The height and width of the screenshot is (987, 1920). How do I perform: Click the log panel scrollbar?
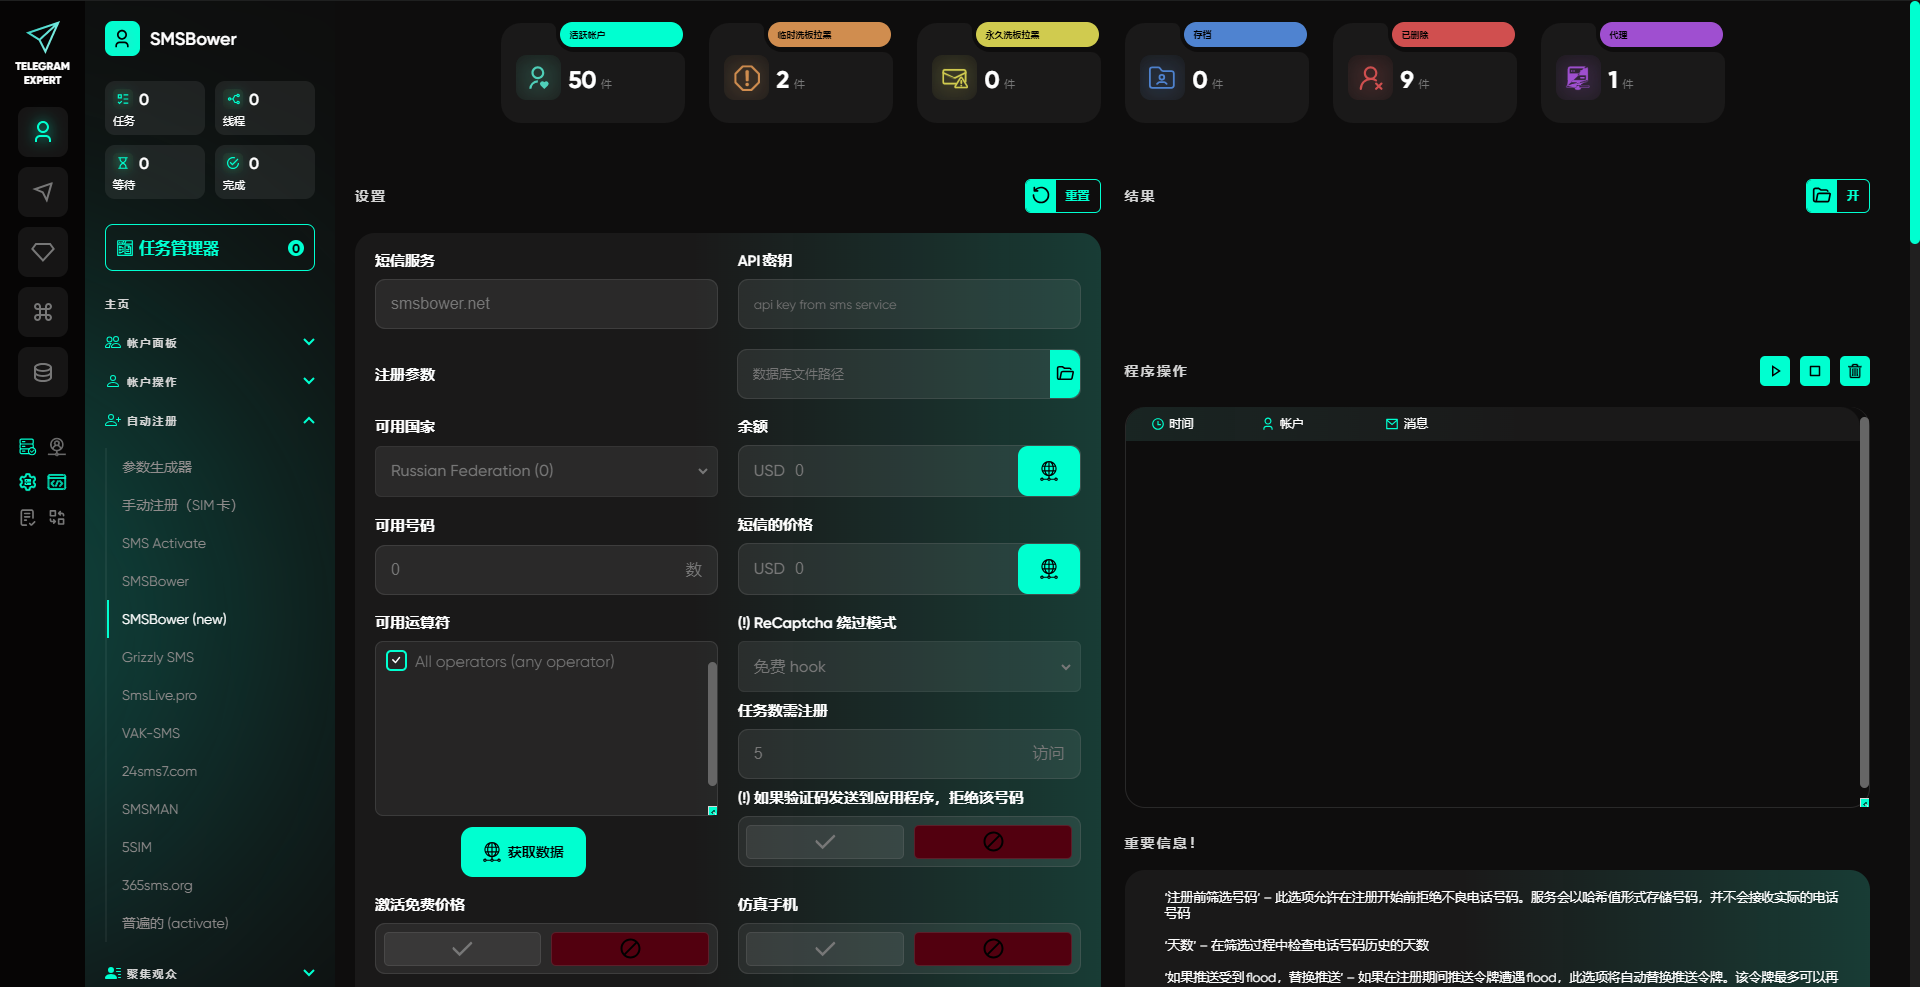coord(1864,603)
